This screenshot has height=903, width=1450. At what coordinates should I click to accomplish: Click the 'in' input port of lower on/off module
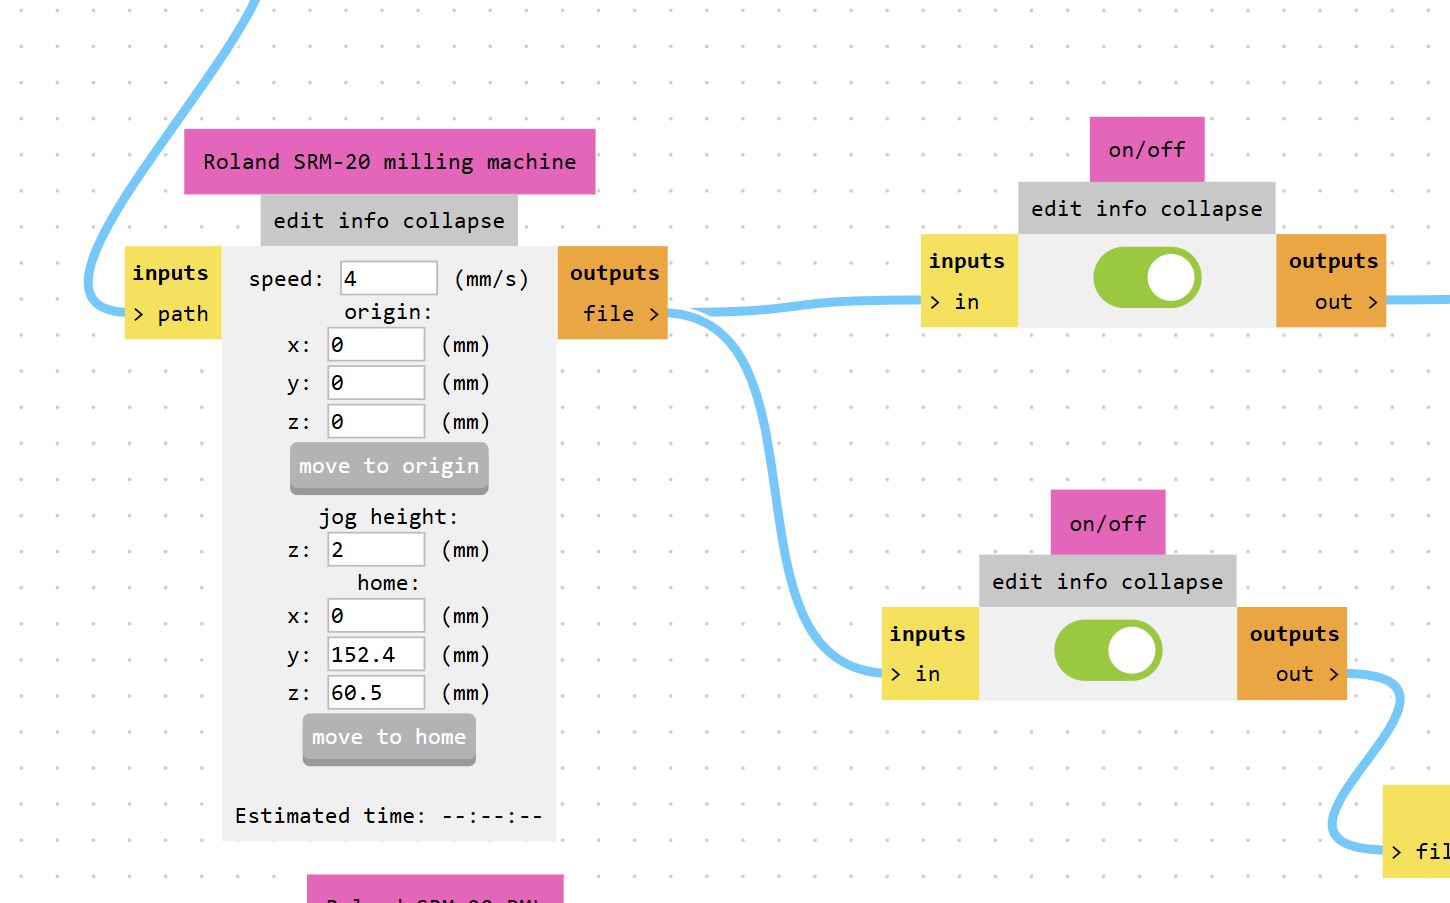915,674
